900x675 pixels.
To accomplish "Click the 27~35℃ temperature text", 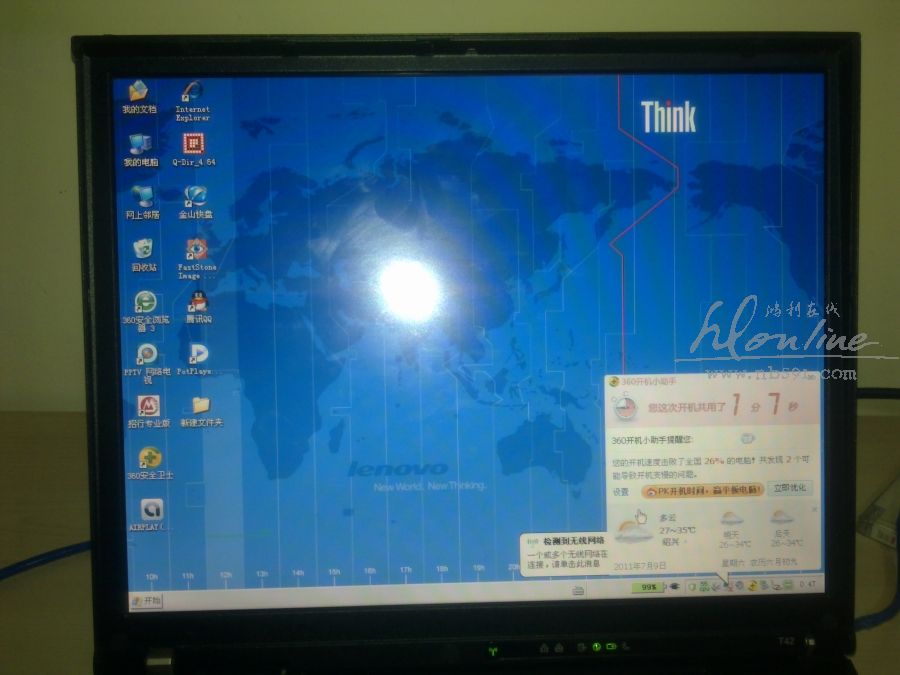I will tap(677, 530).
